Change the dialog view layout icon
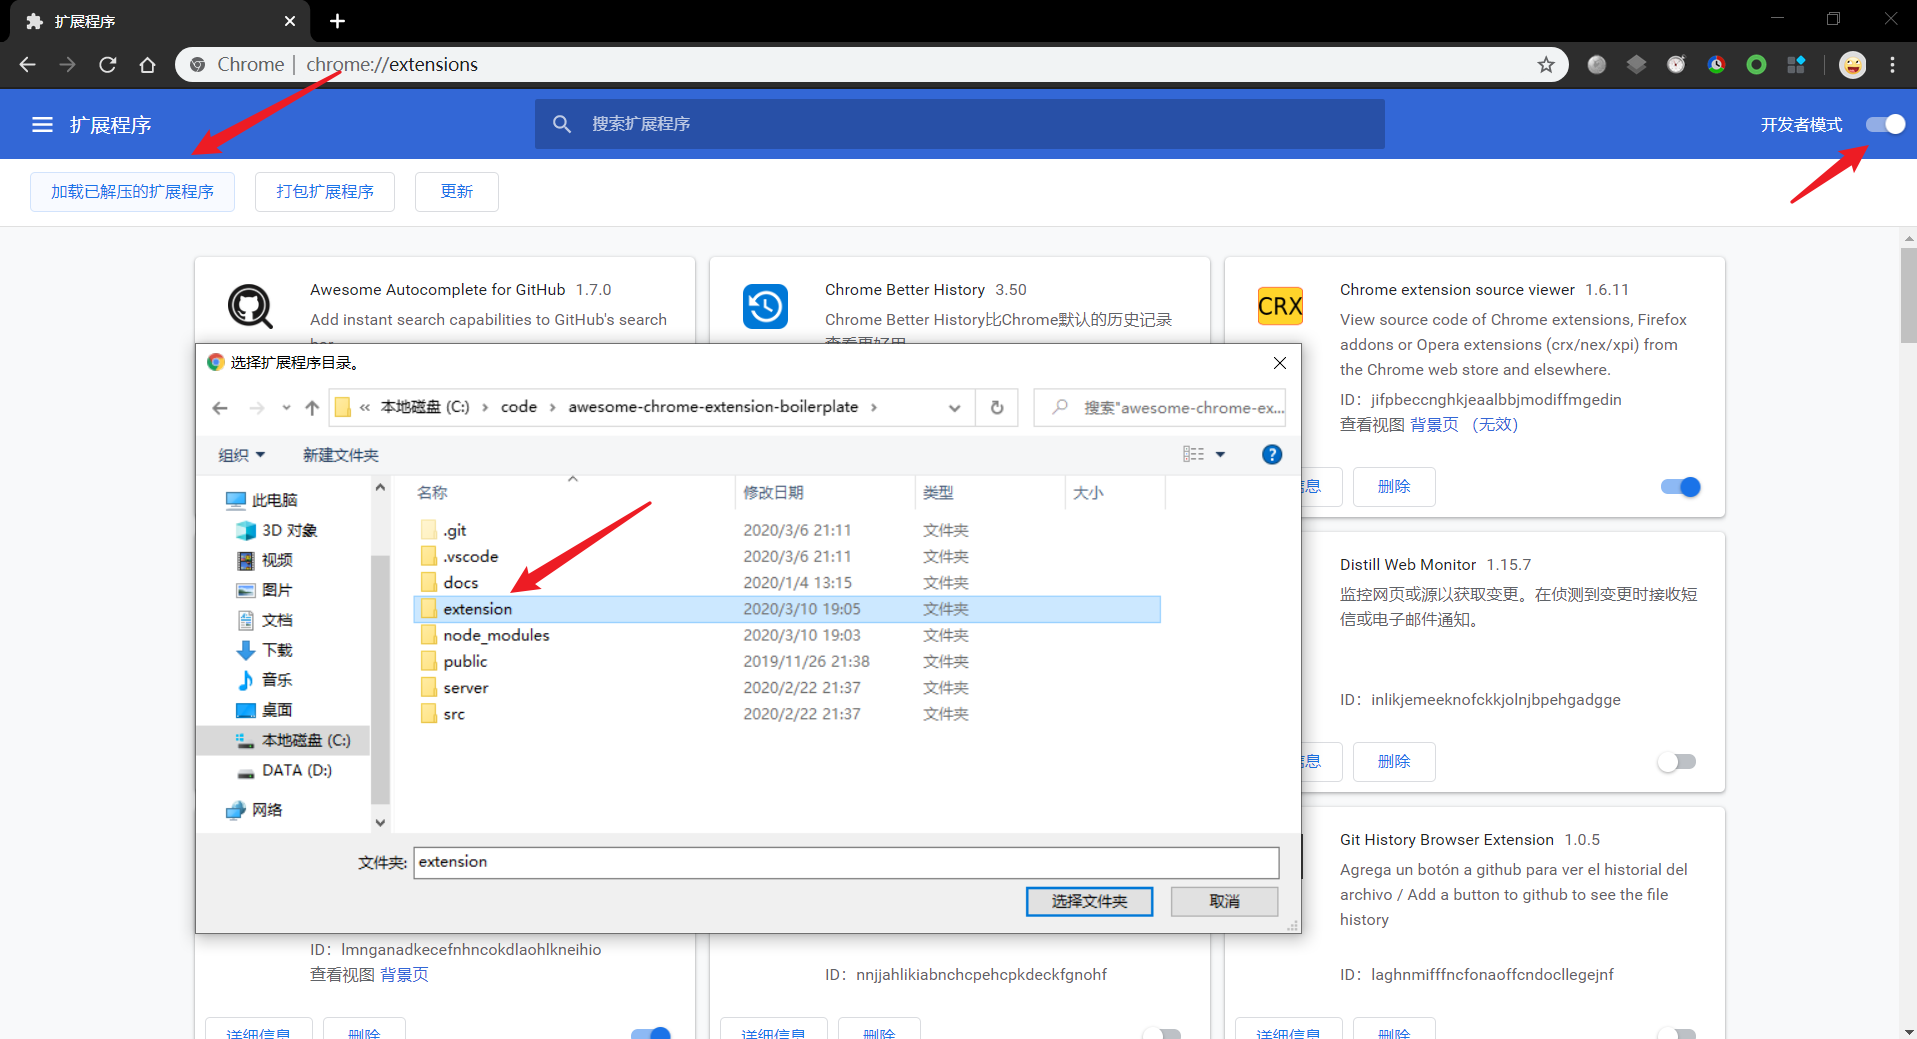 point(1194,454)
